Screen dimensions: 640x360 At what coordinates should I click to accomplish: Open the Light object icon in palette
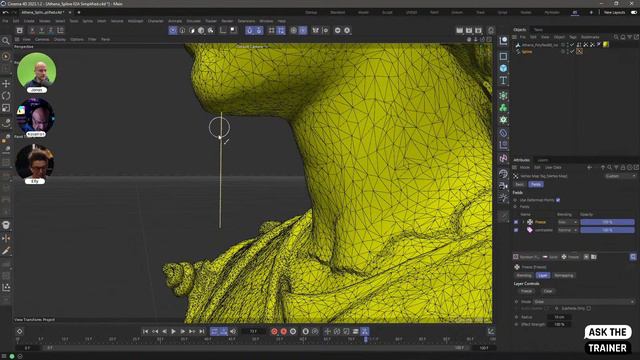point(503,198)
